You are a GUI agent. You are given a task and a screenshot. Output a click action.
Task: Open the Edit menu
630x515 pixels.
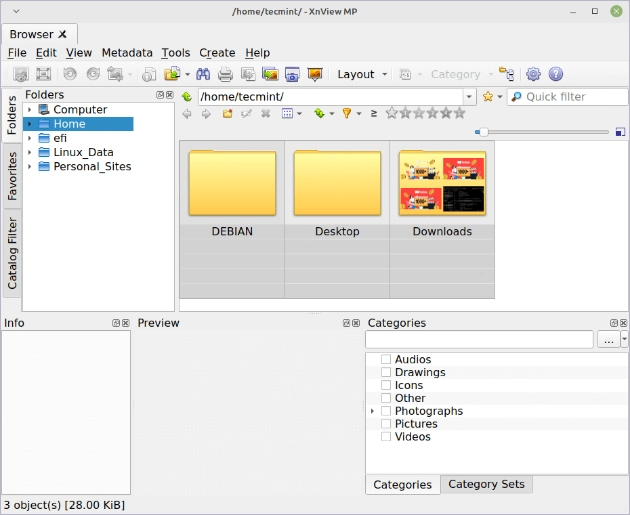[x=46, y=53]
